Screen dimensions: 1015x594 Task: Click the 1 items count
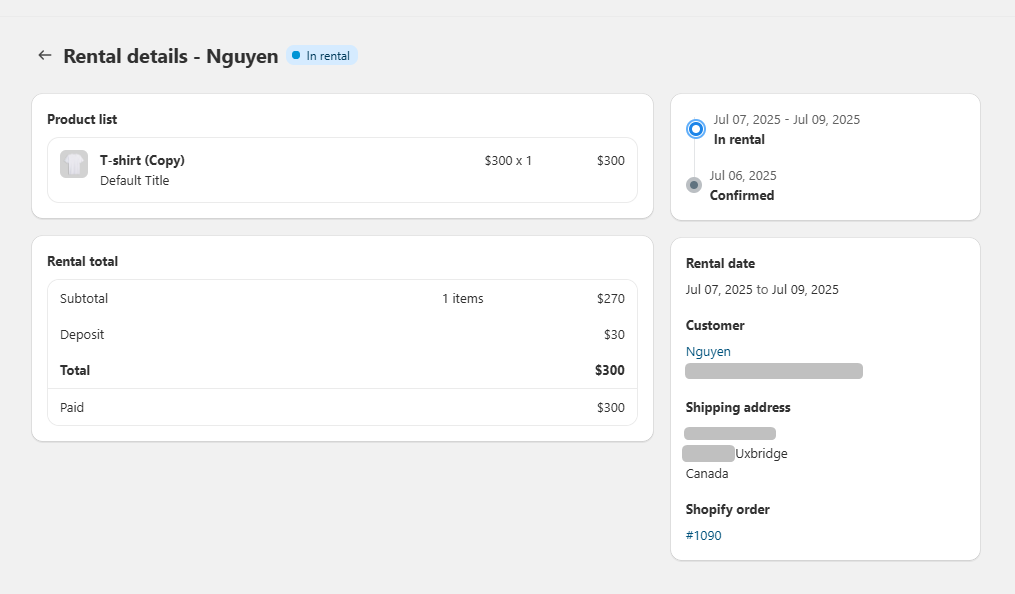(x=462, y=298)
